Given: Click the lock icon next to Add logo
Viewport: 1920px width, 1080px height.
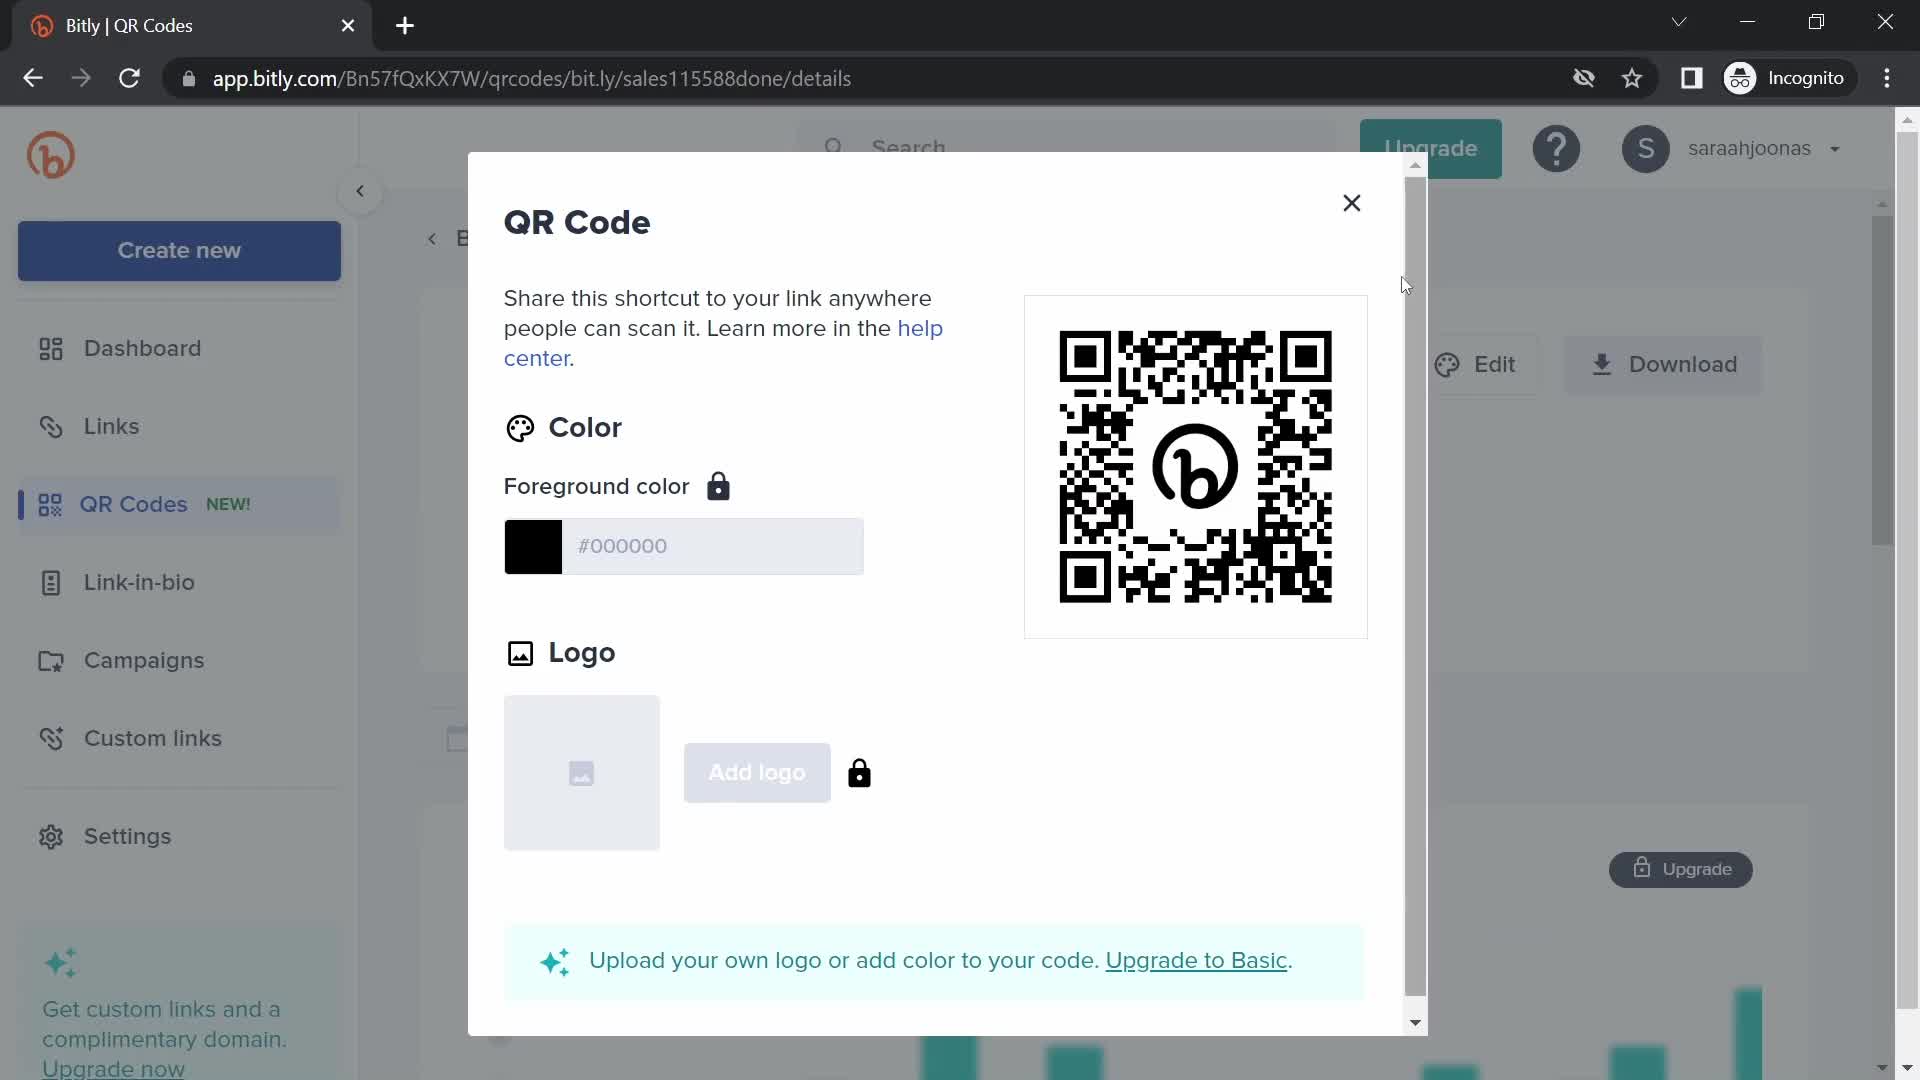Looking at the screenshot, I should point(860,771).
